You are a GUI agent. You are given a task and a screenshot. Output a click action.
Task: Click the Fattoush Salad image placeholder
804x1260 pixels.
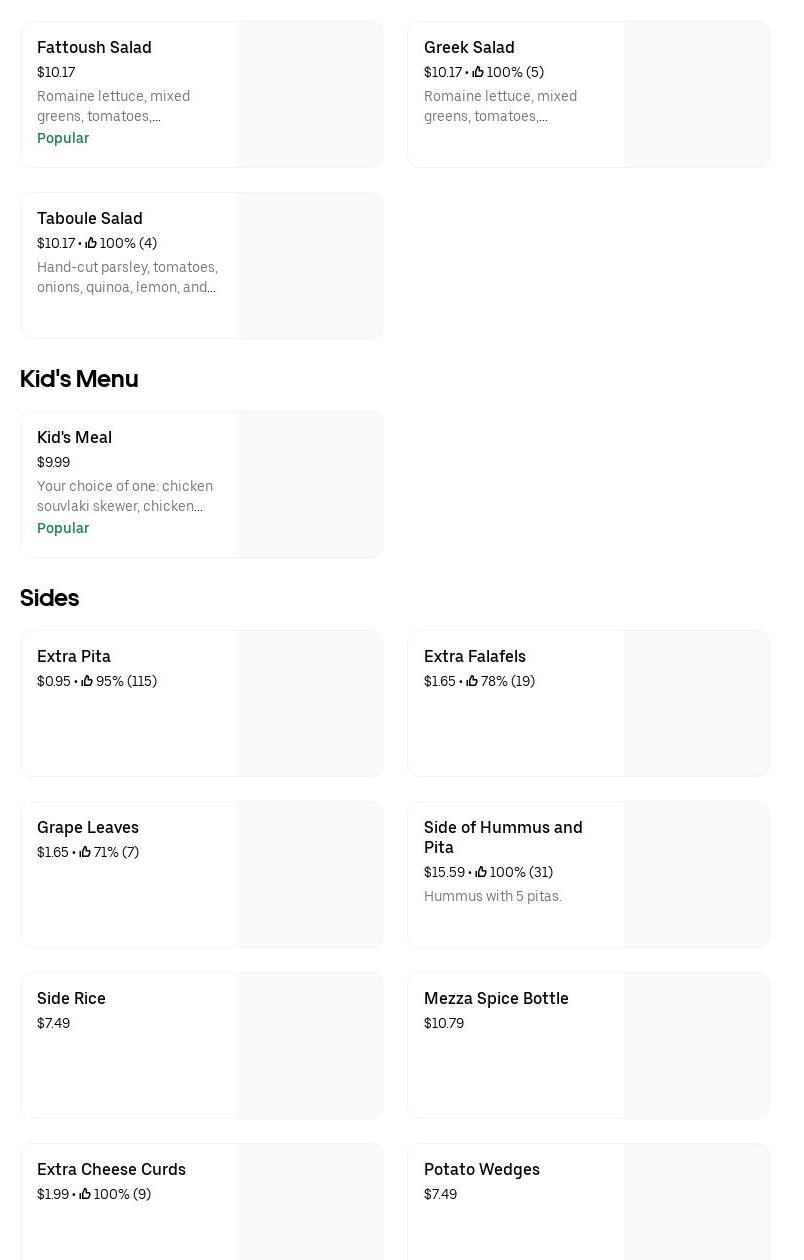tap(310, 95)
